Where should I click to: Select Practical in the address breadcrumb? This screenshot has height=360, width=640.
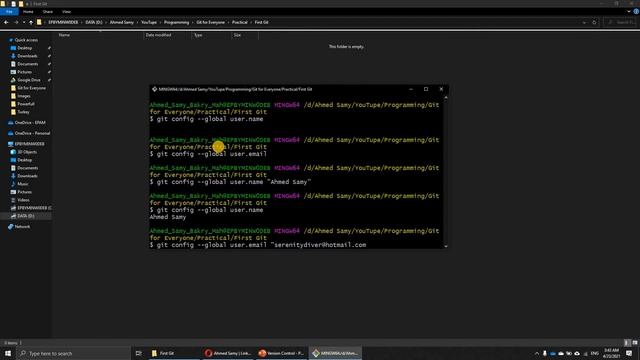point(240,22)
